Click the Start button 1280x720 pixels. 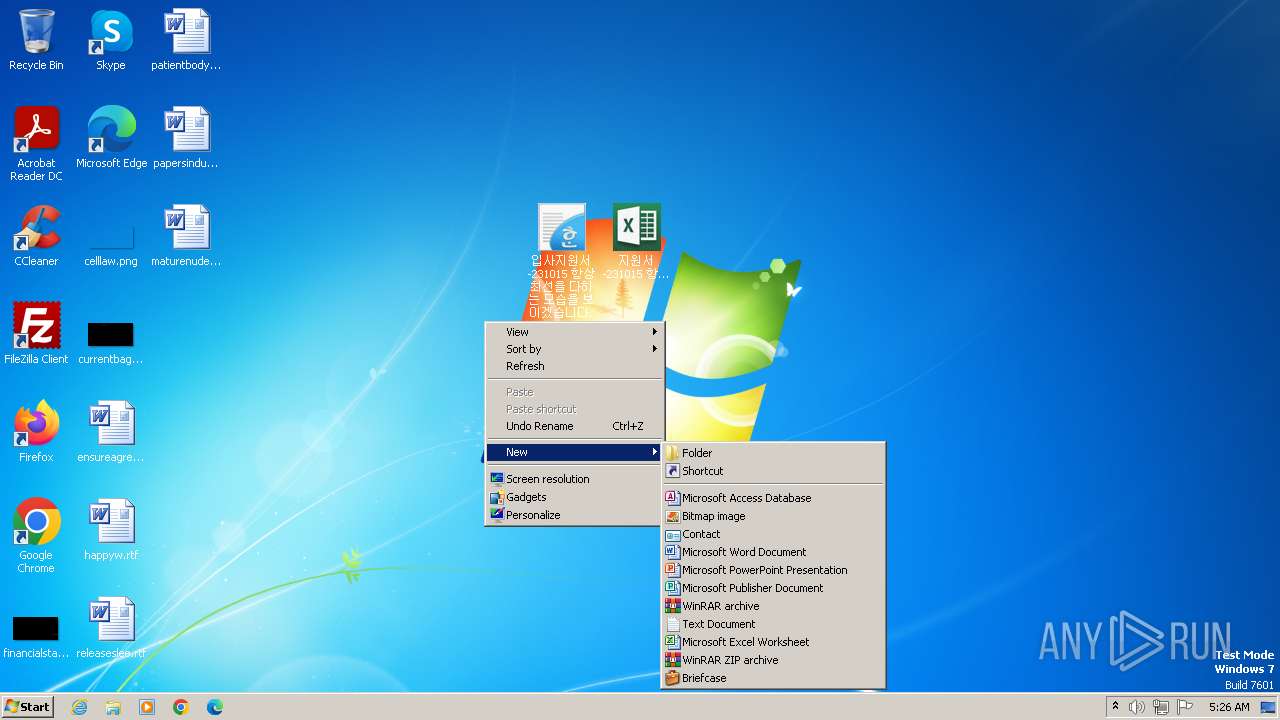point(28,707)
